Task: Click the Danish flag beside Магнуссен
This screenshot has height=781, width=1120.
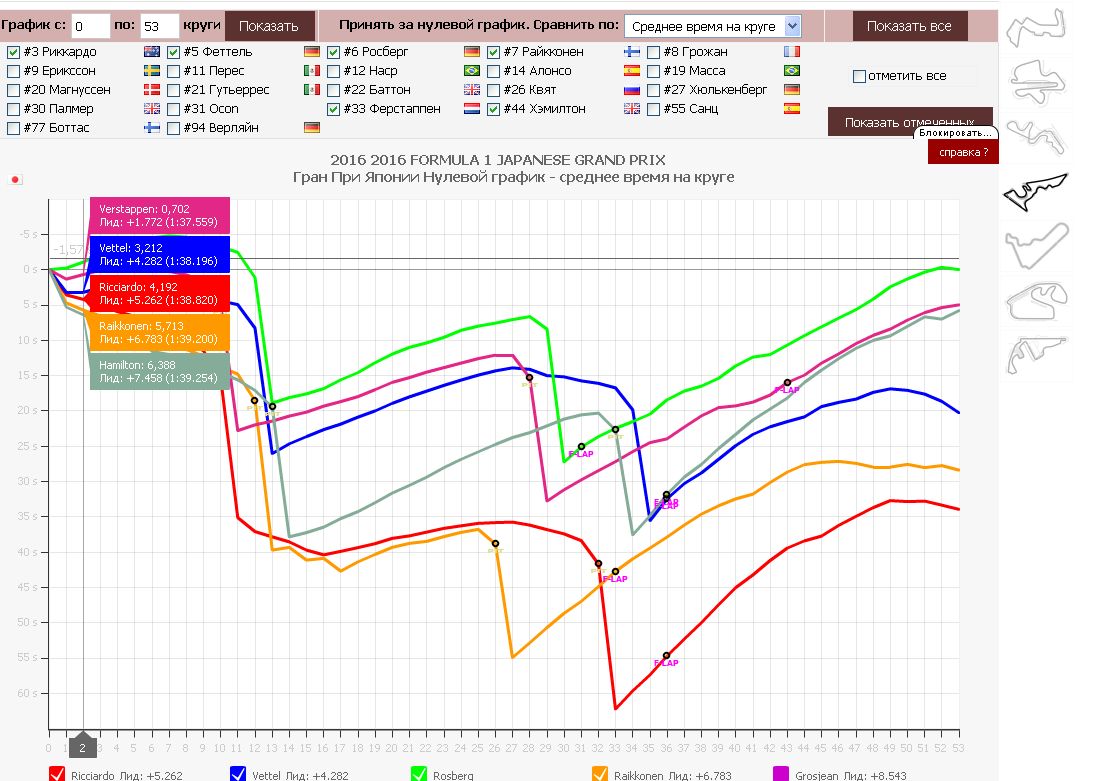Action: tap(151, 89)
